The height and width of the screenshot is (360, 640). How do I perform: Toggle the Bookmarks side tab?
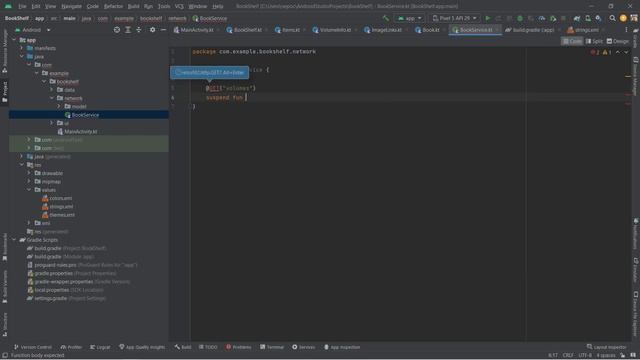[x=4, y=247]
